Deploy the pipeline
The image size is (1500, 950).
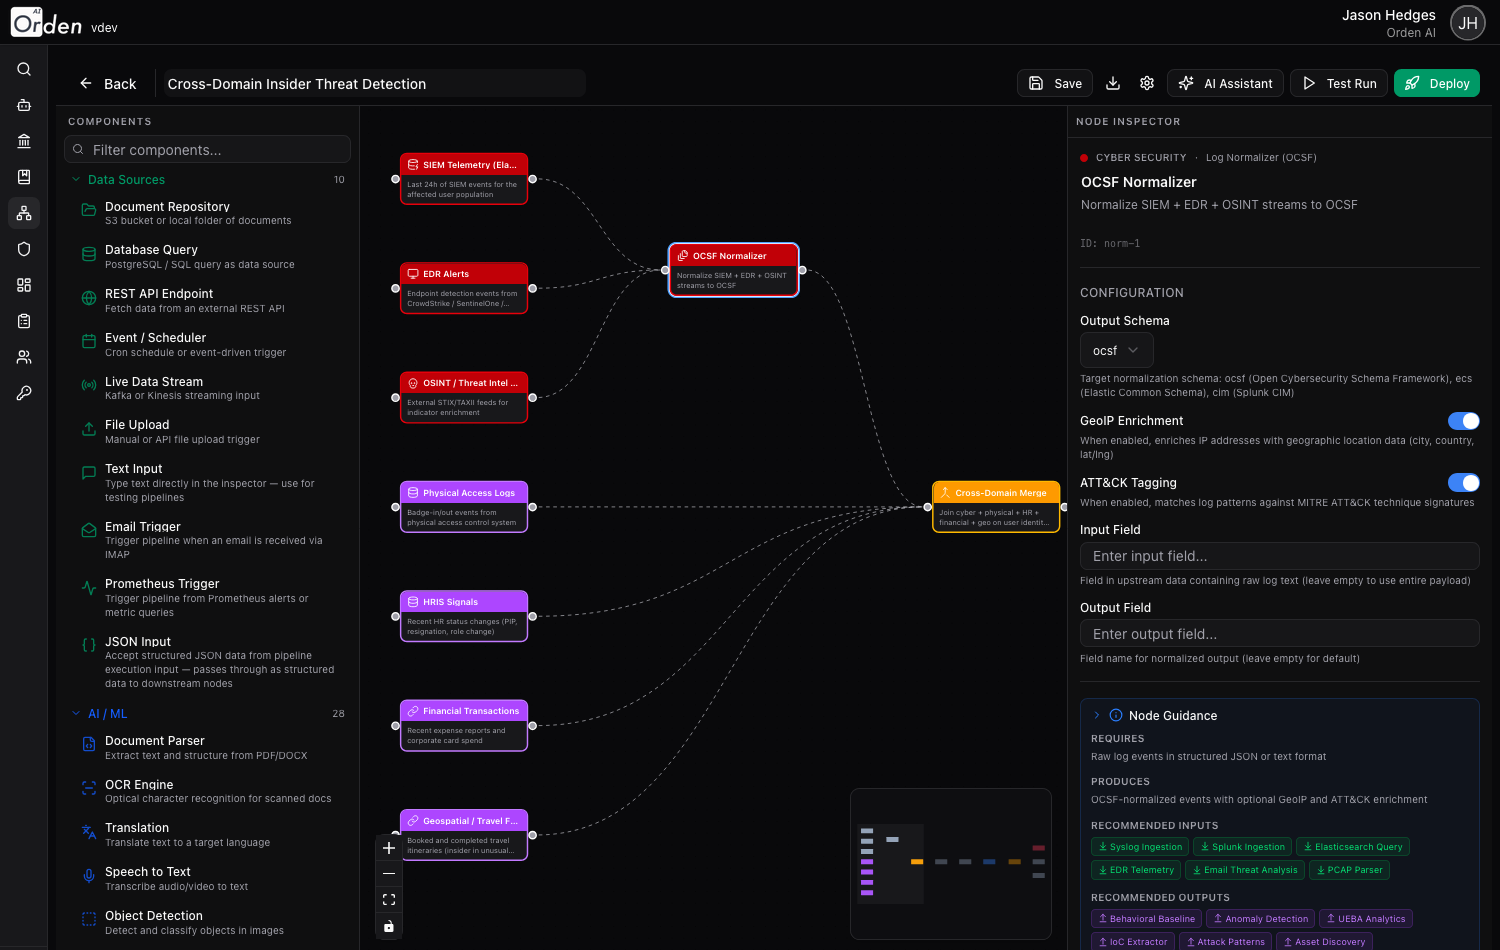(1437, 83)
